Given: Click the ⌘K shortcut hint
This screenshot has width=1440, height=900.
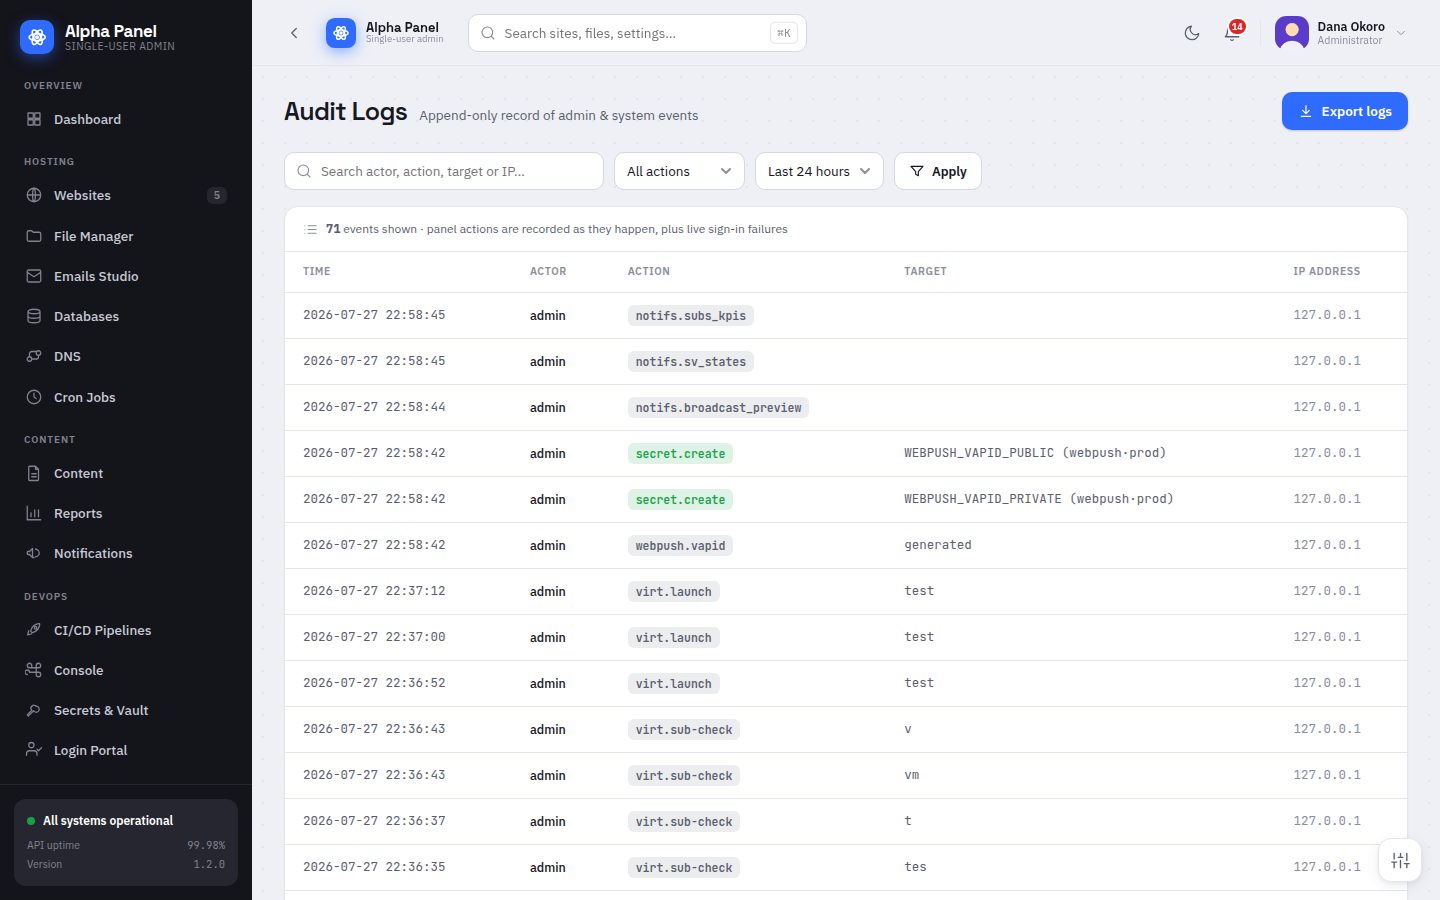Looking at the screenshot, I should [x=784, y=33].
